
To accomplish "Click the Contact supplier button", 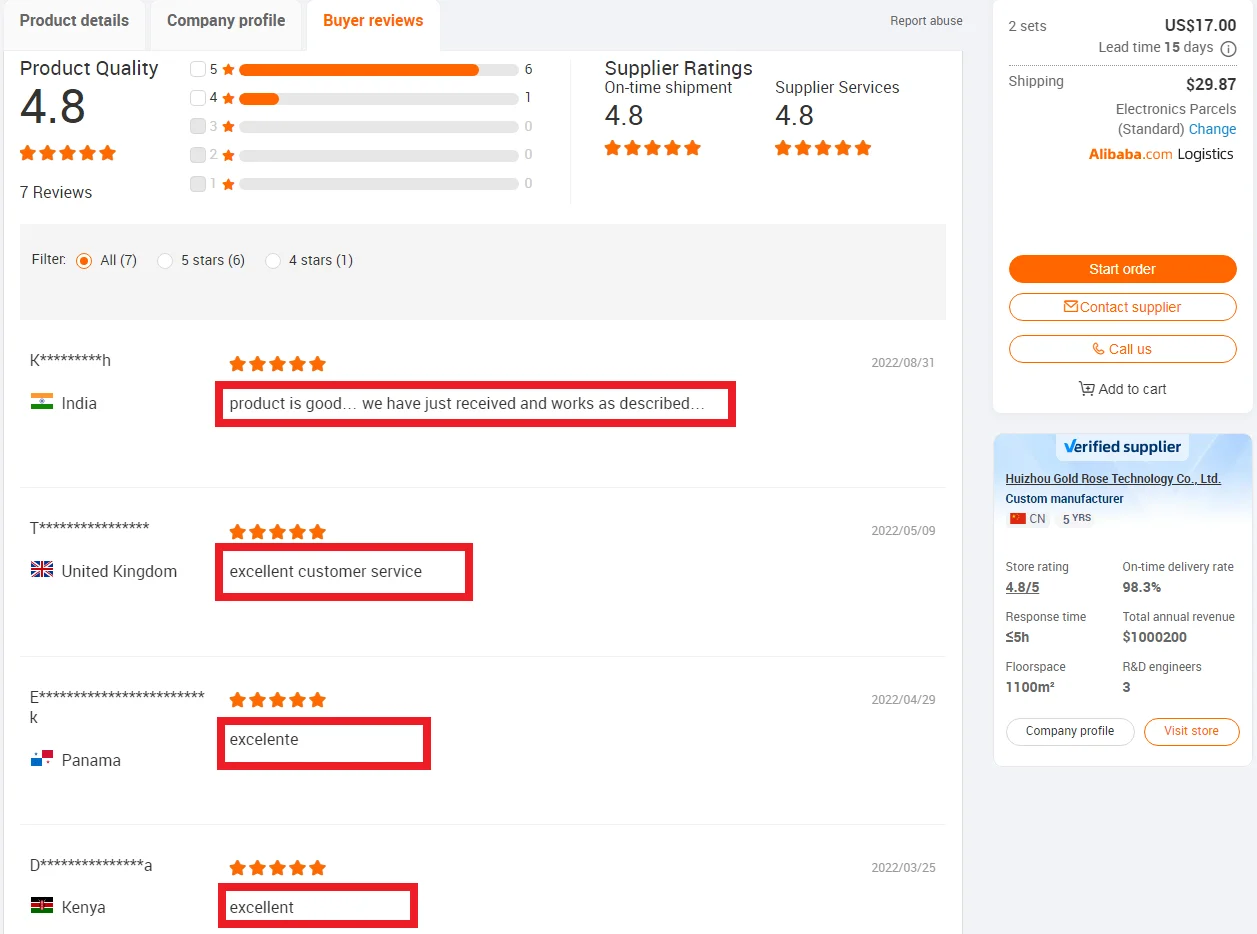I will pos(1122,307).
